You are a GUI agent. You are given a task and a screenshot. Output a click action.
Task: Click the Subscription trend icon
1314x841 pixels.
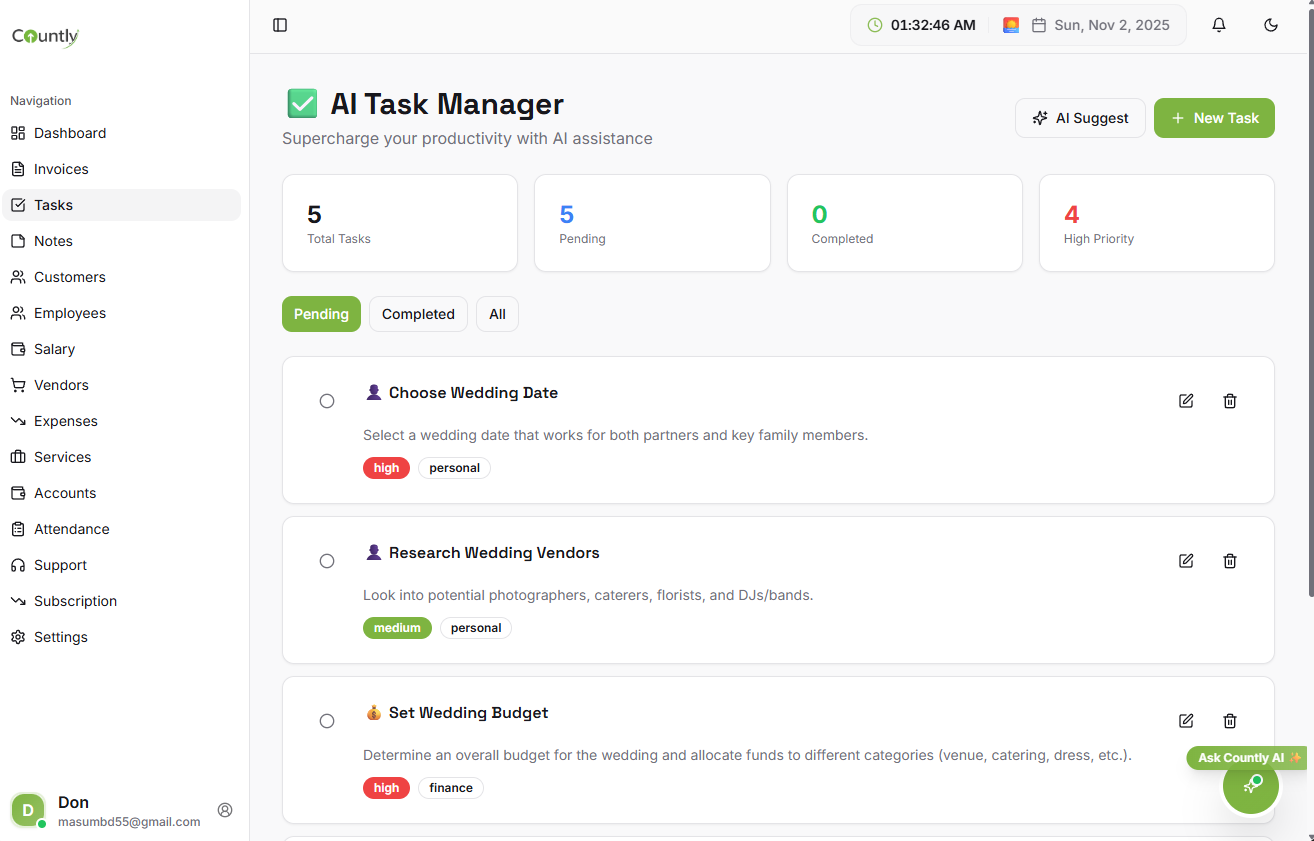[x=18, y=601]
